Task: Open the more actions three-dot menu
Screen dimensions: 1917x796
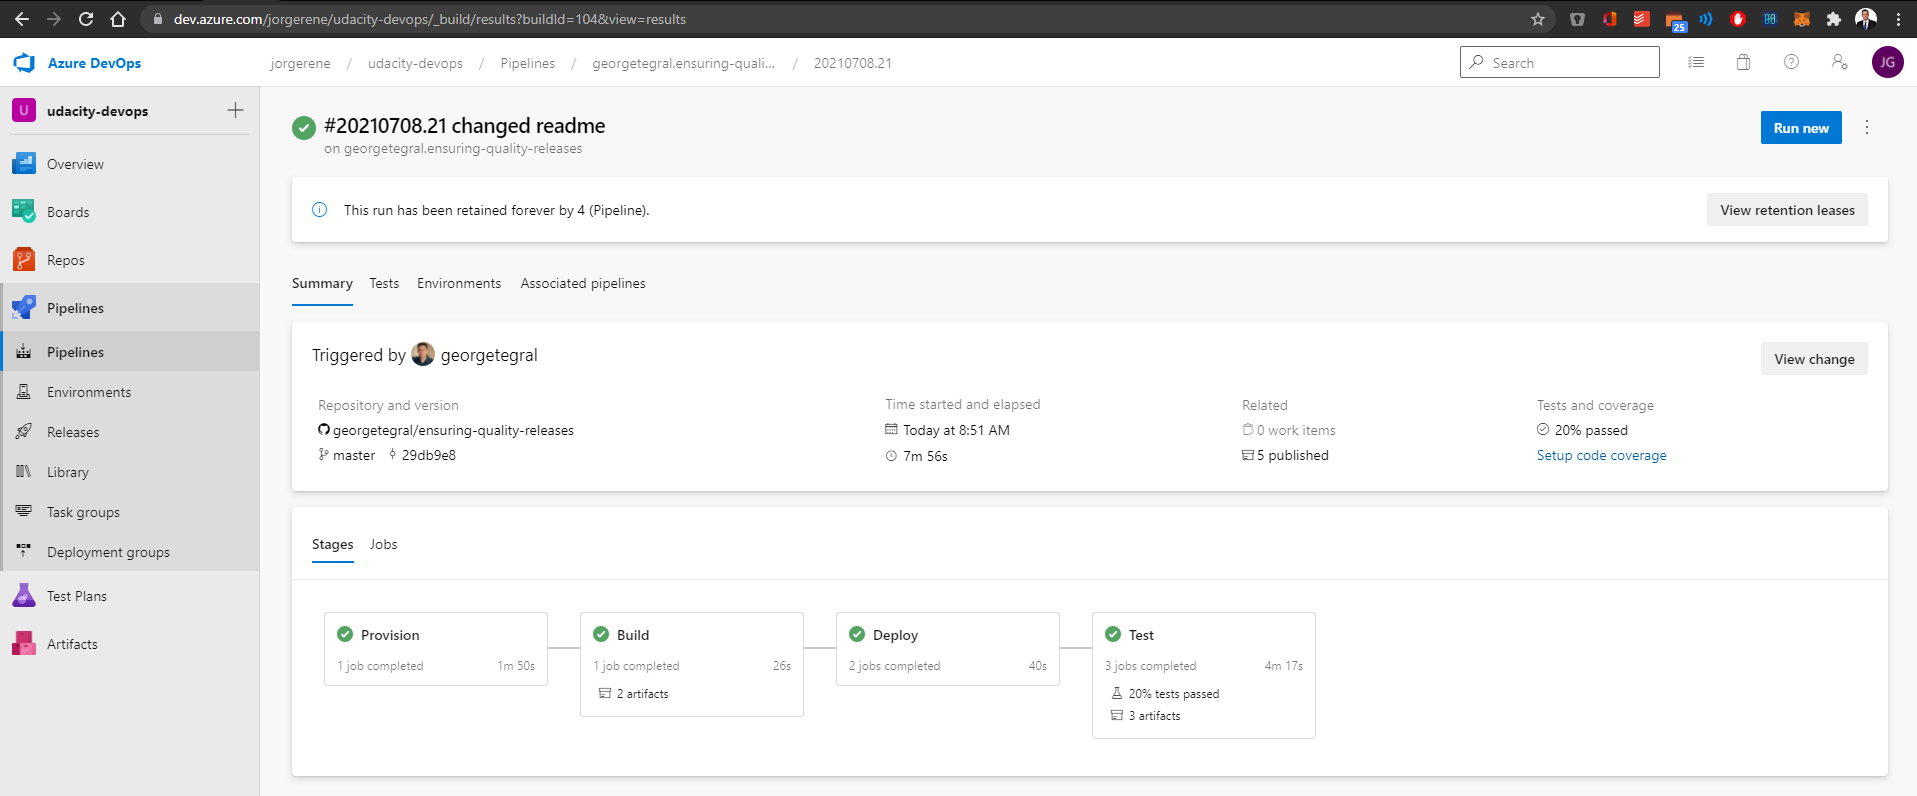Action: 1867,127
